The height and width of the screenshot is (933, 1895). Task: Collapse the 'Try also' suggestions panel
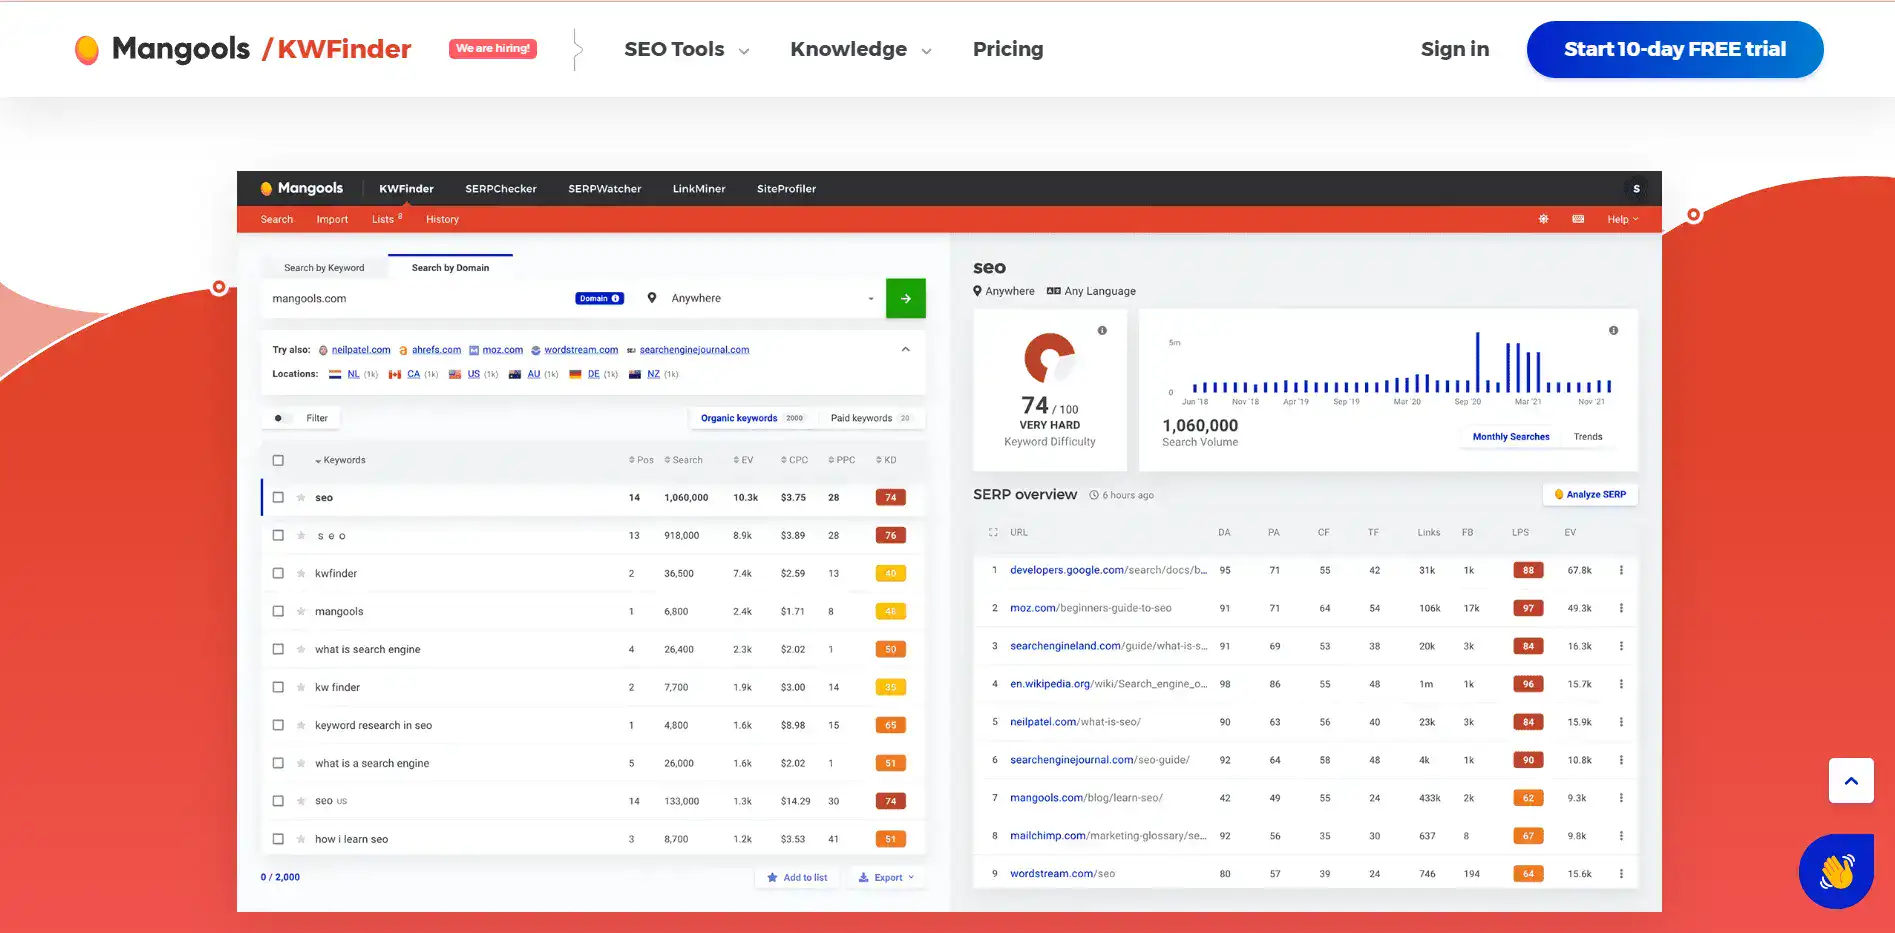coord(905,349)
